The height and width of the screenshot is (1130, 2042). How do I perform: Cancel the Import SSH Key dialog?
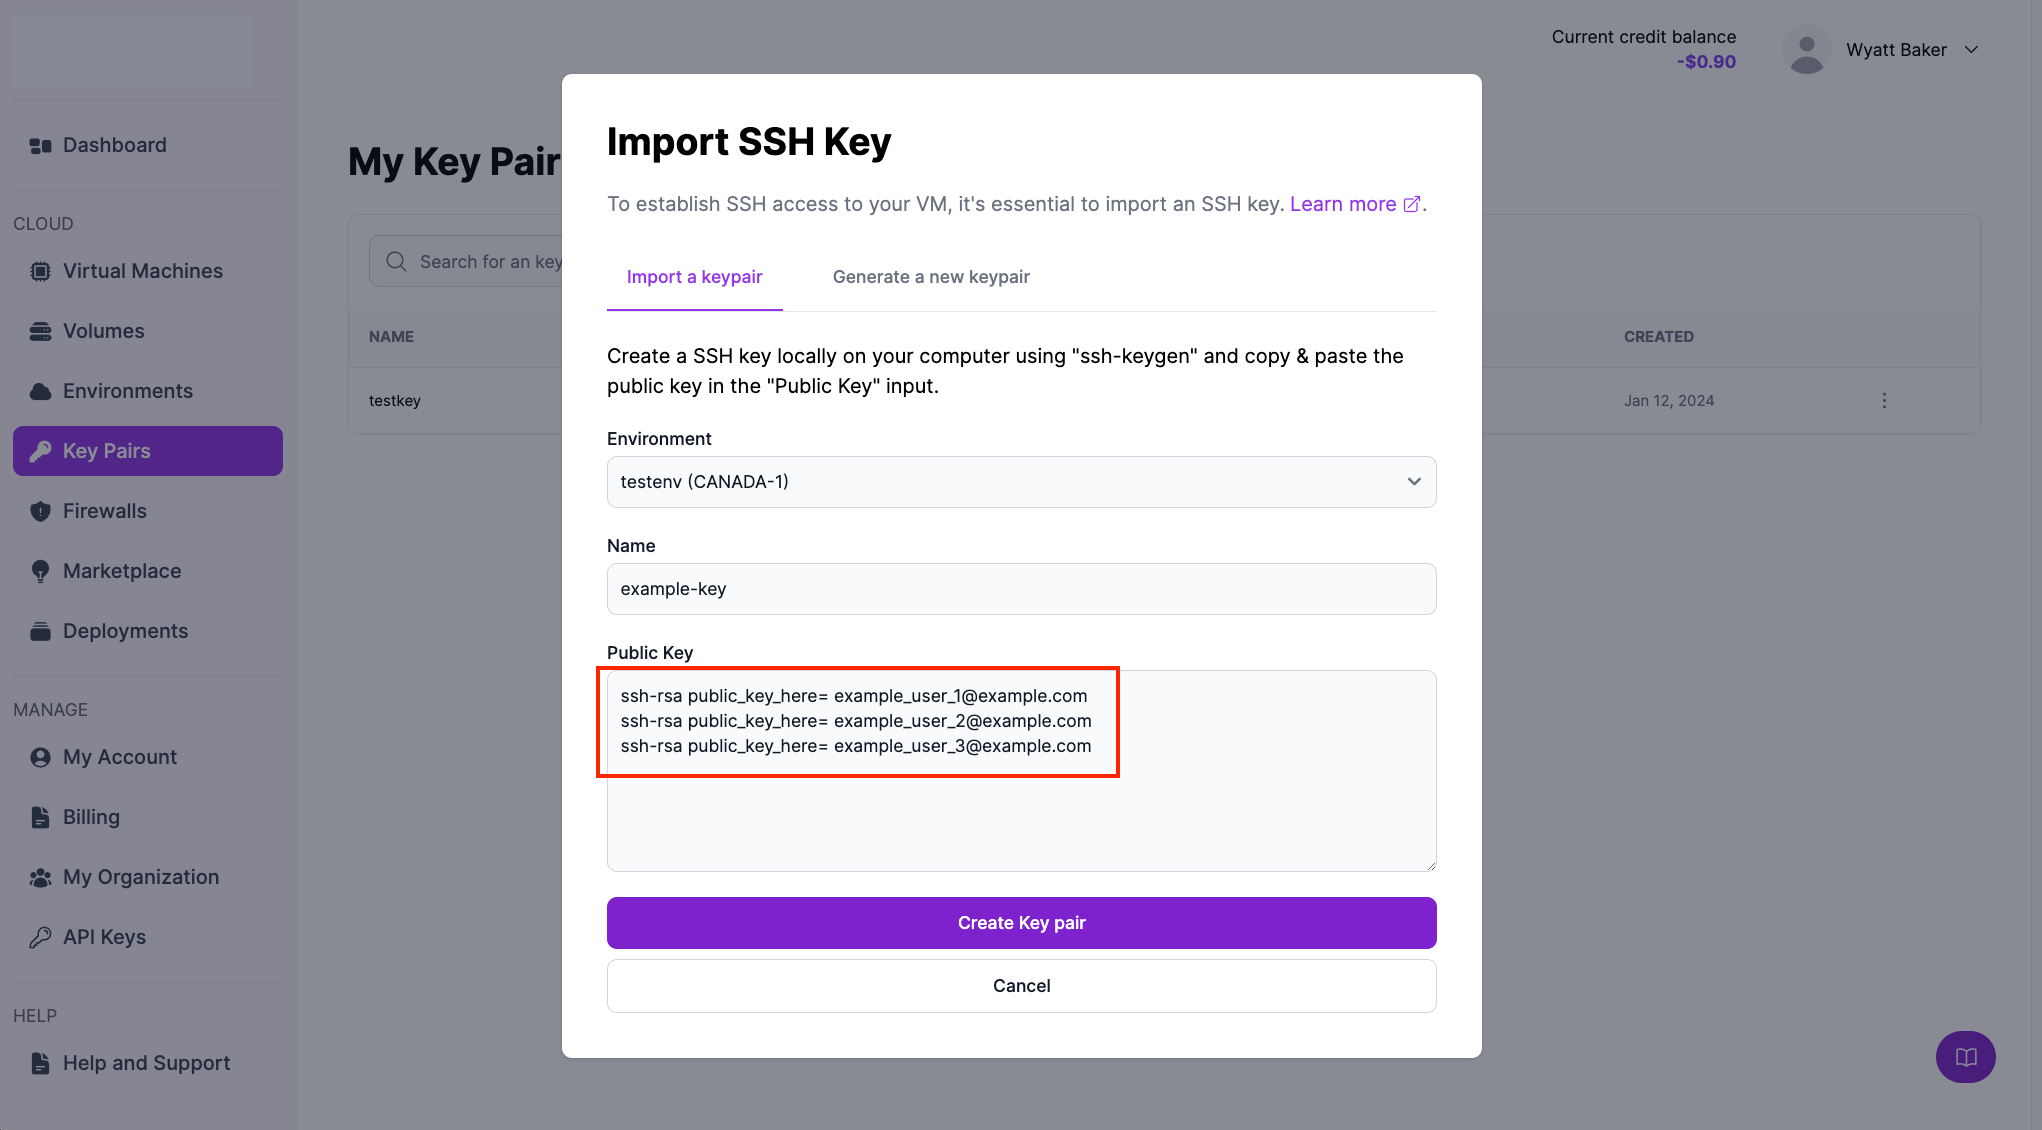click(x=1021, y=986)
